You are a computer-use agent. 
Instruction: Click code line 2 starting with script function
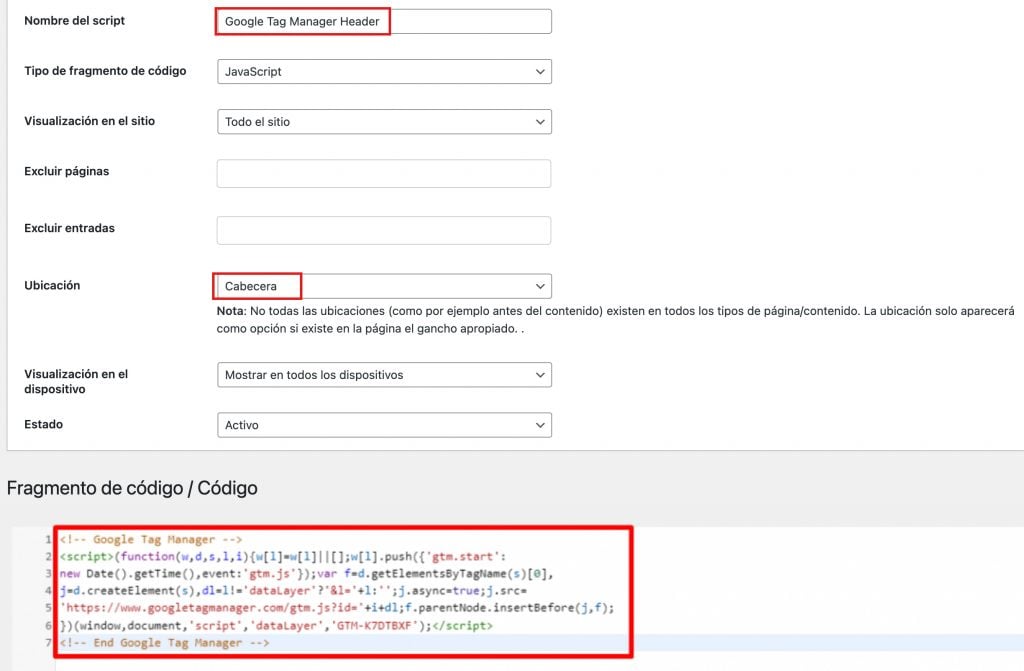pos(283,557)
